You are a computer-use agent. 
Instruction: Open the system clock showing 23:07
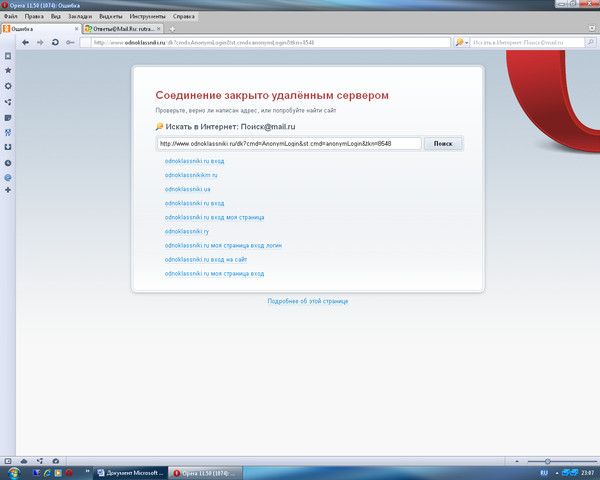tap(588, 473)
